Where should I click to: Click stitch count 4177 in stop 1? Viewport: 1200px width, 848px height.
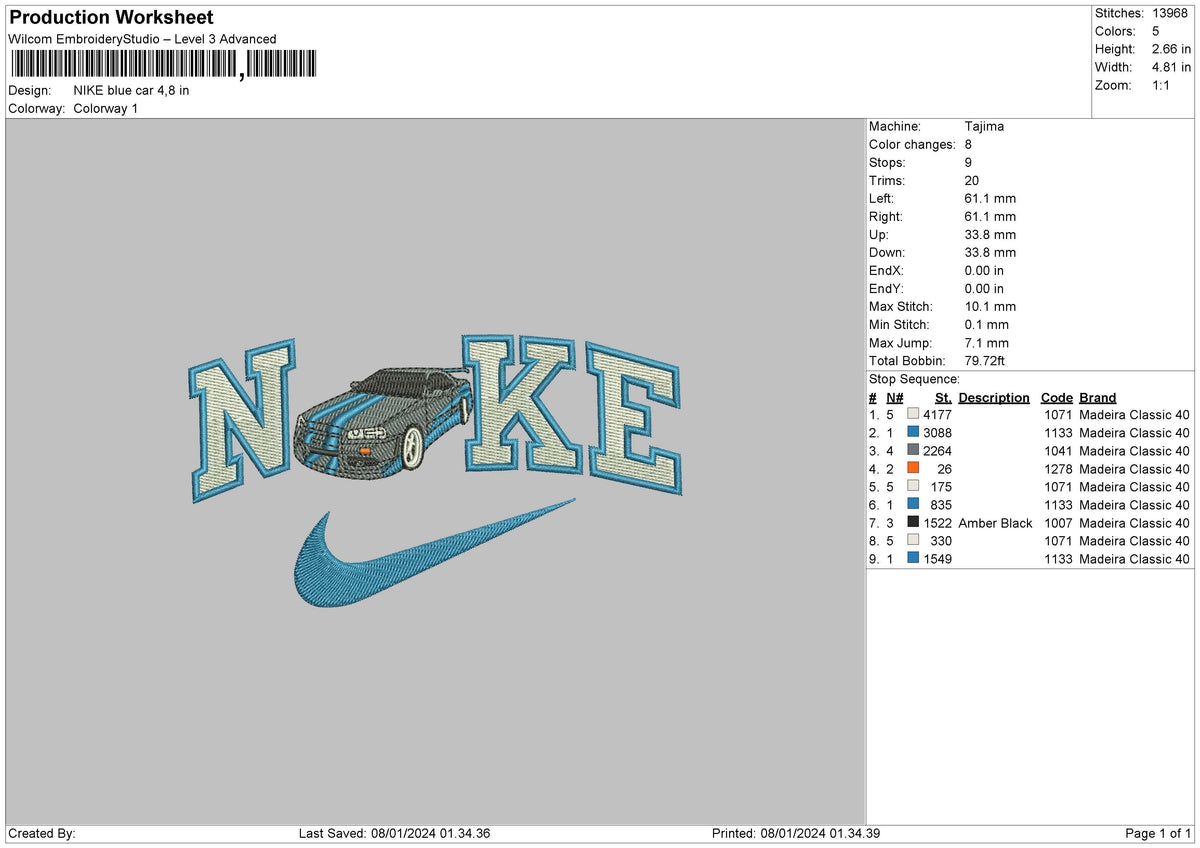point(937,414)
